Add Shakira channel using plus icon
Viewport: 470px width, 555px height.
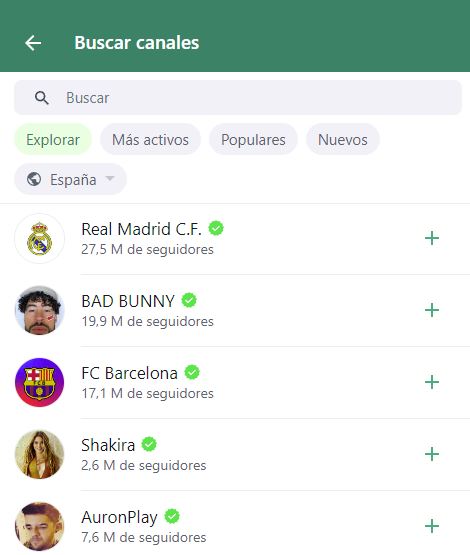[432, 454]
